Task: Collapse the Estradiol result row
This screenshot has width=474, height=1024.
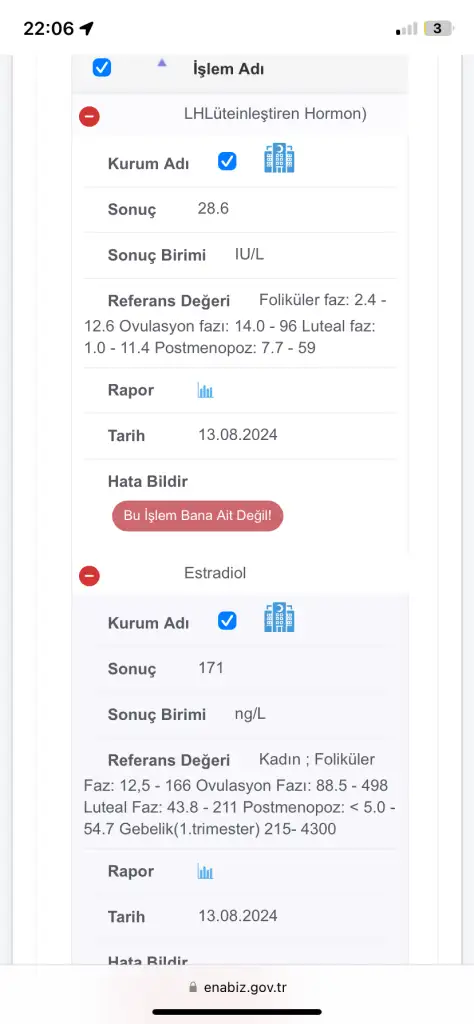Action: pyautogui.click(x=89, y=576)
